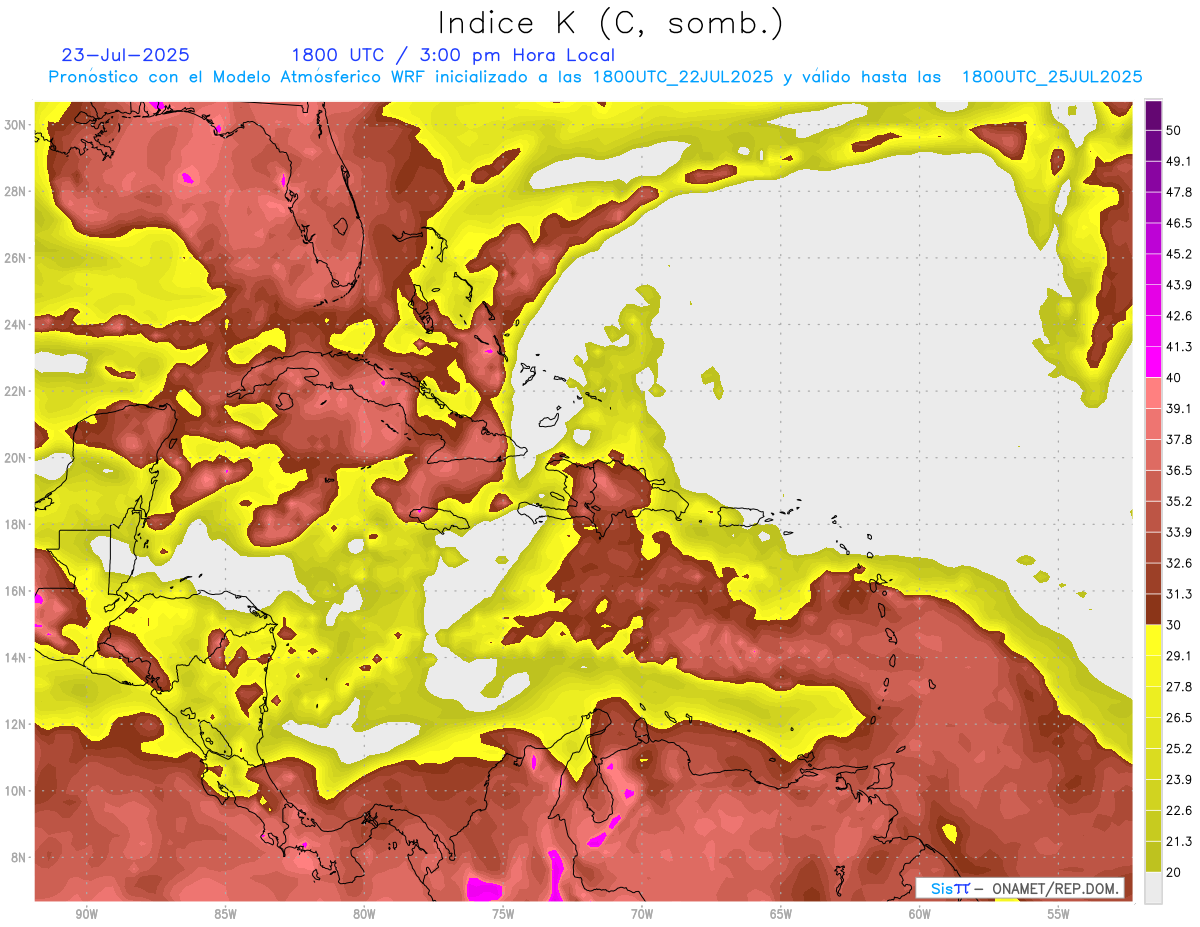The width and height of the screenshot is (1200, 927).
Task: Click the colorbar value 33.9
Action: pos(1179,532)
